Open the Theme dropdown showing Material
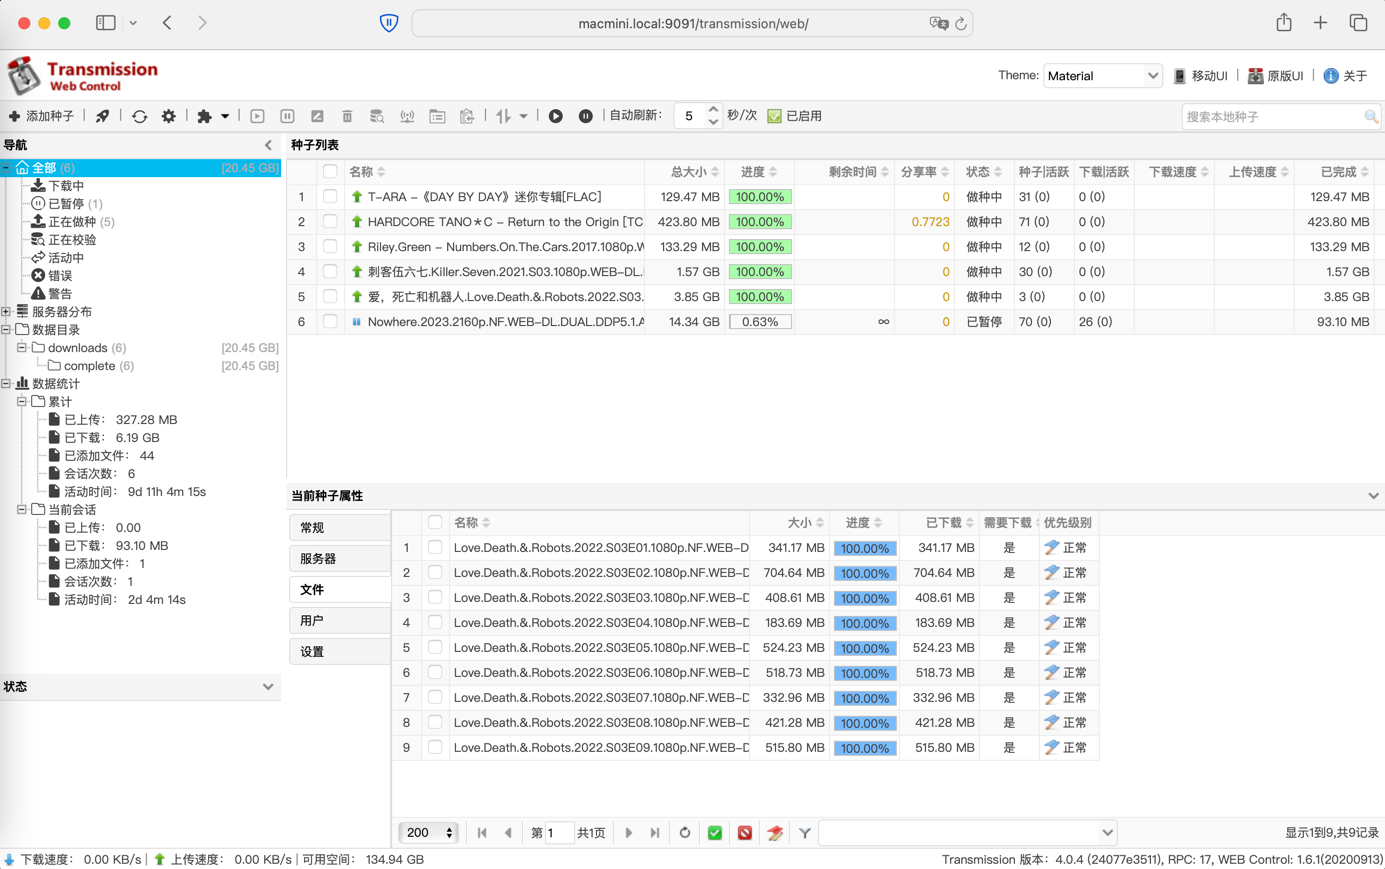The width and height of the screenshot is (1385, 869). coord(1102,76)
